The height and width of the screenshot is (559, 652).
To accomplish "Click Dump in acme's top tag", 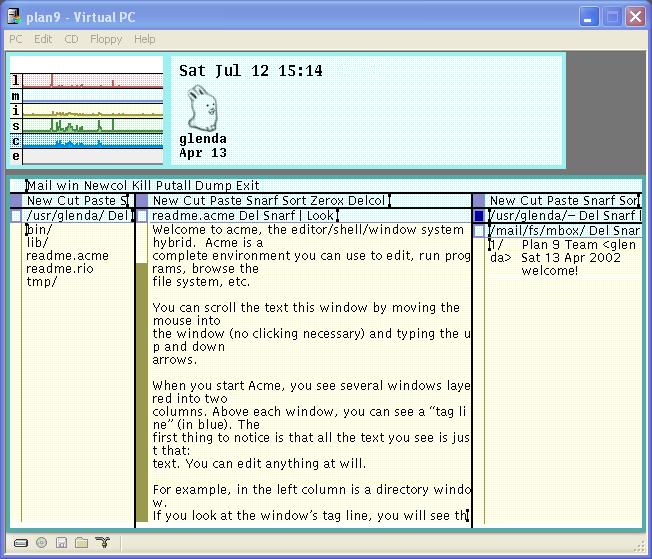I will [x=213, y=186].
